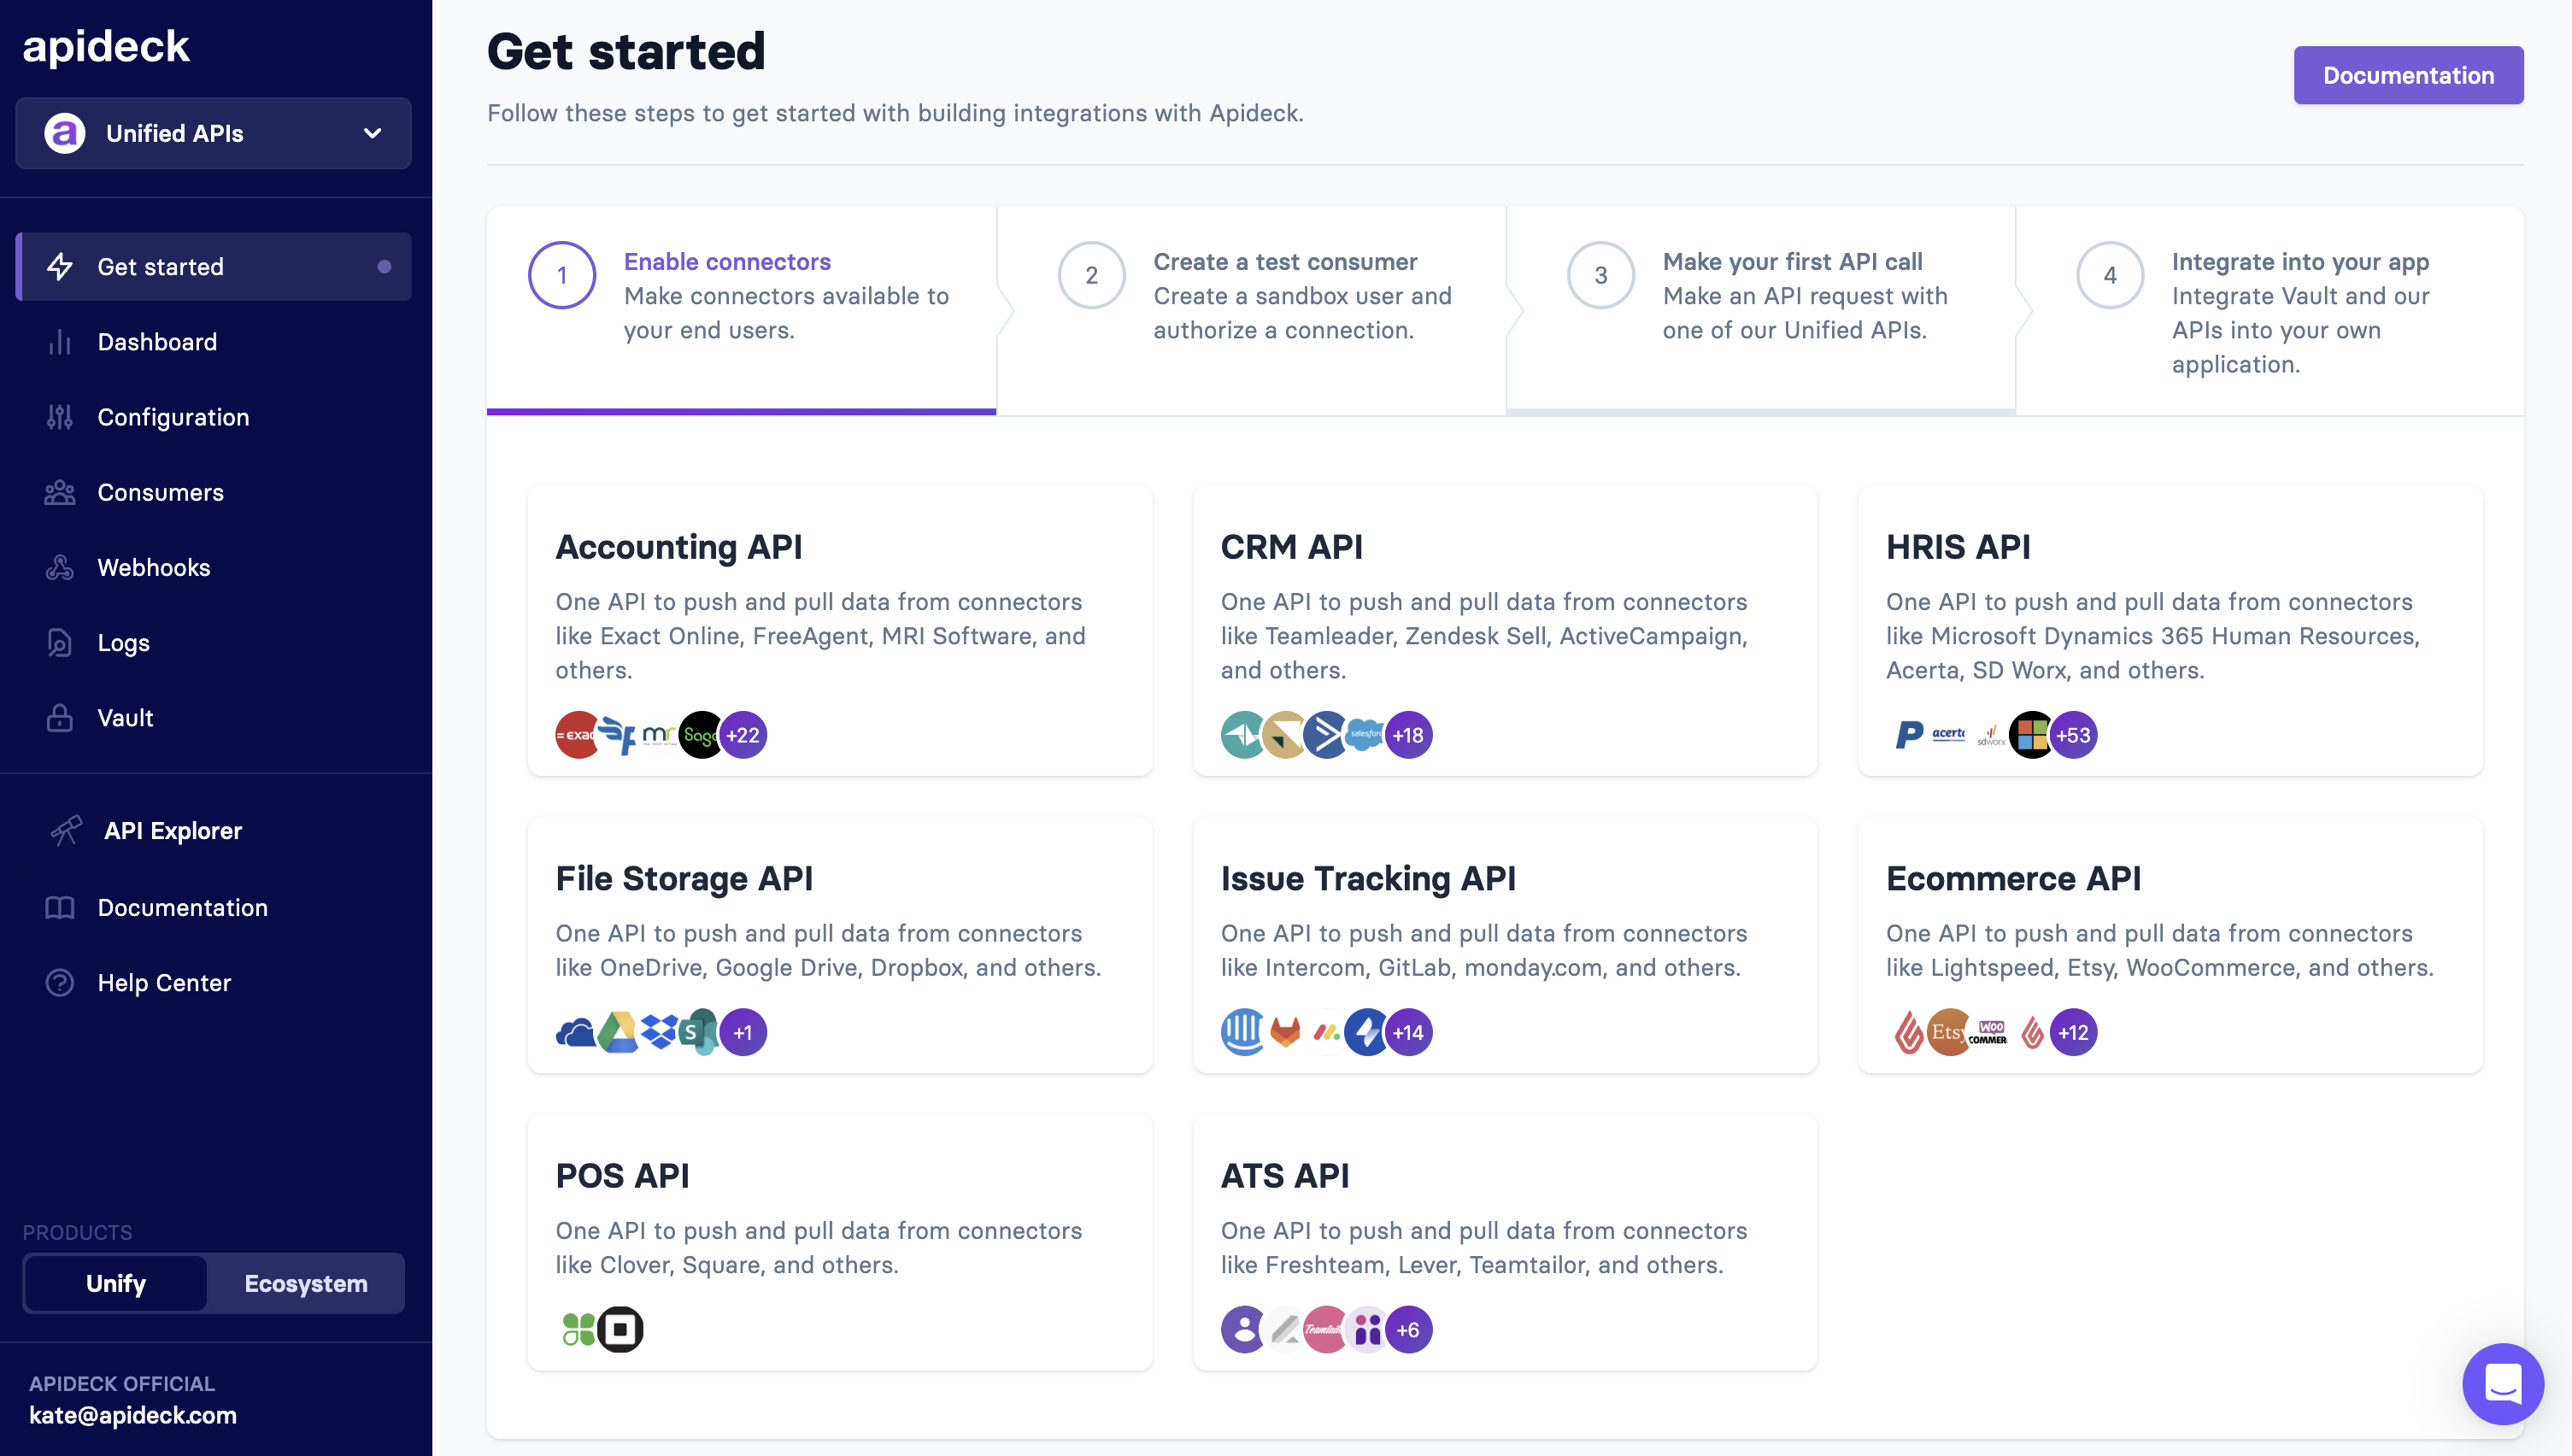Expand the +53 HRIS connectors badge
The width and height of the screenshot is (2572, 1456).
[2073, 735]
